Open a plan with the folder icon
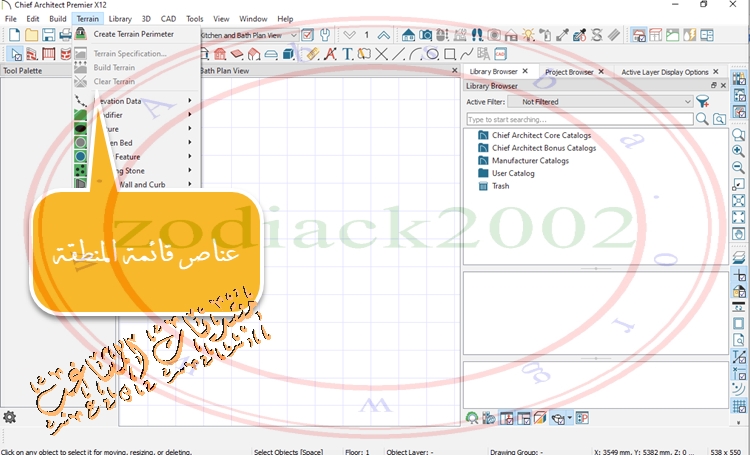750x455 pixels. (x=32, y=35)
